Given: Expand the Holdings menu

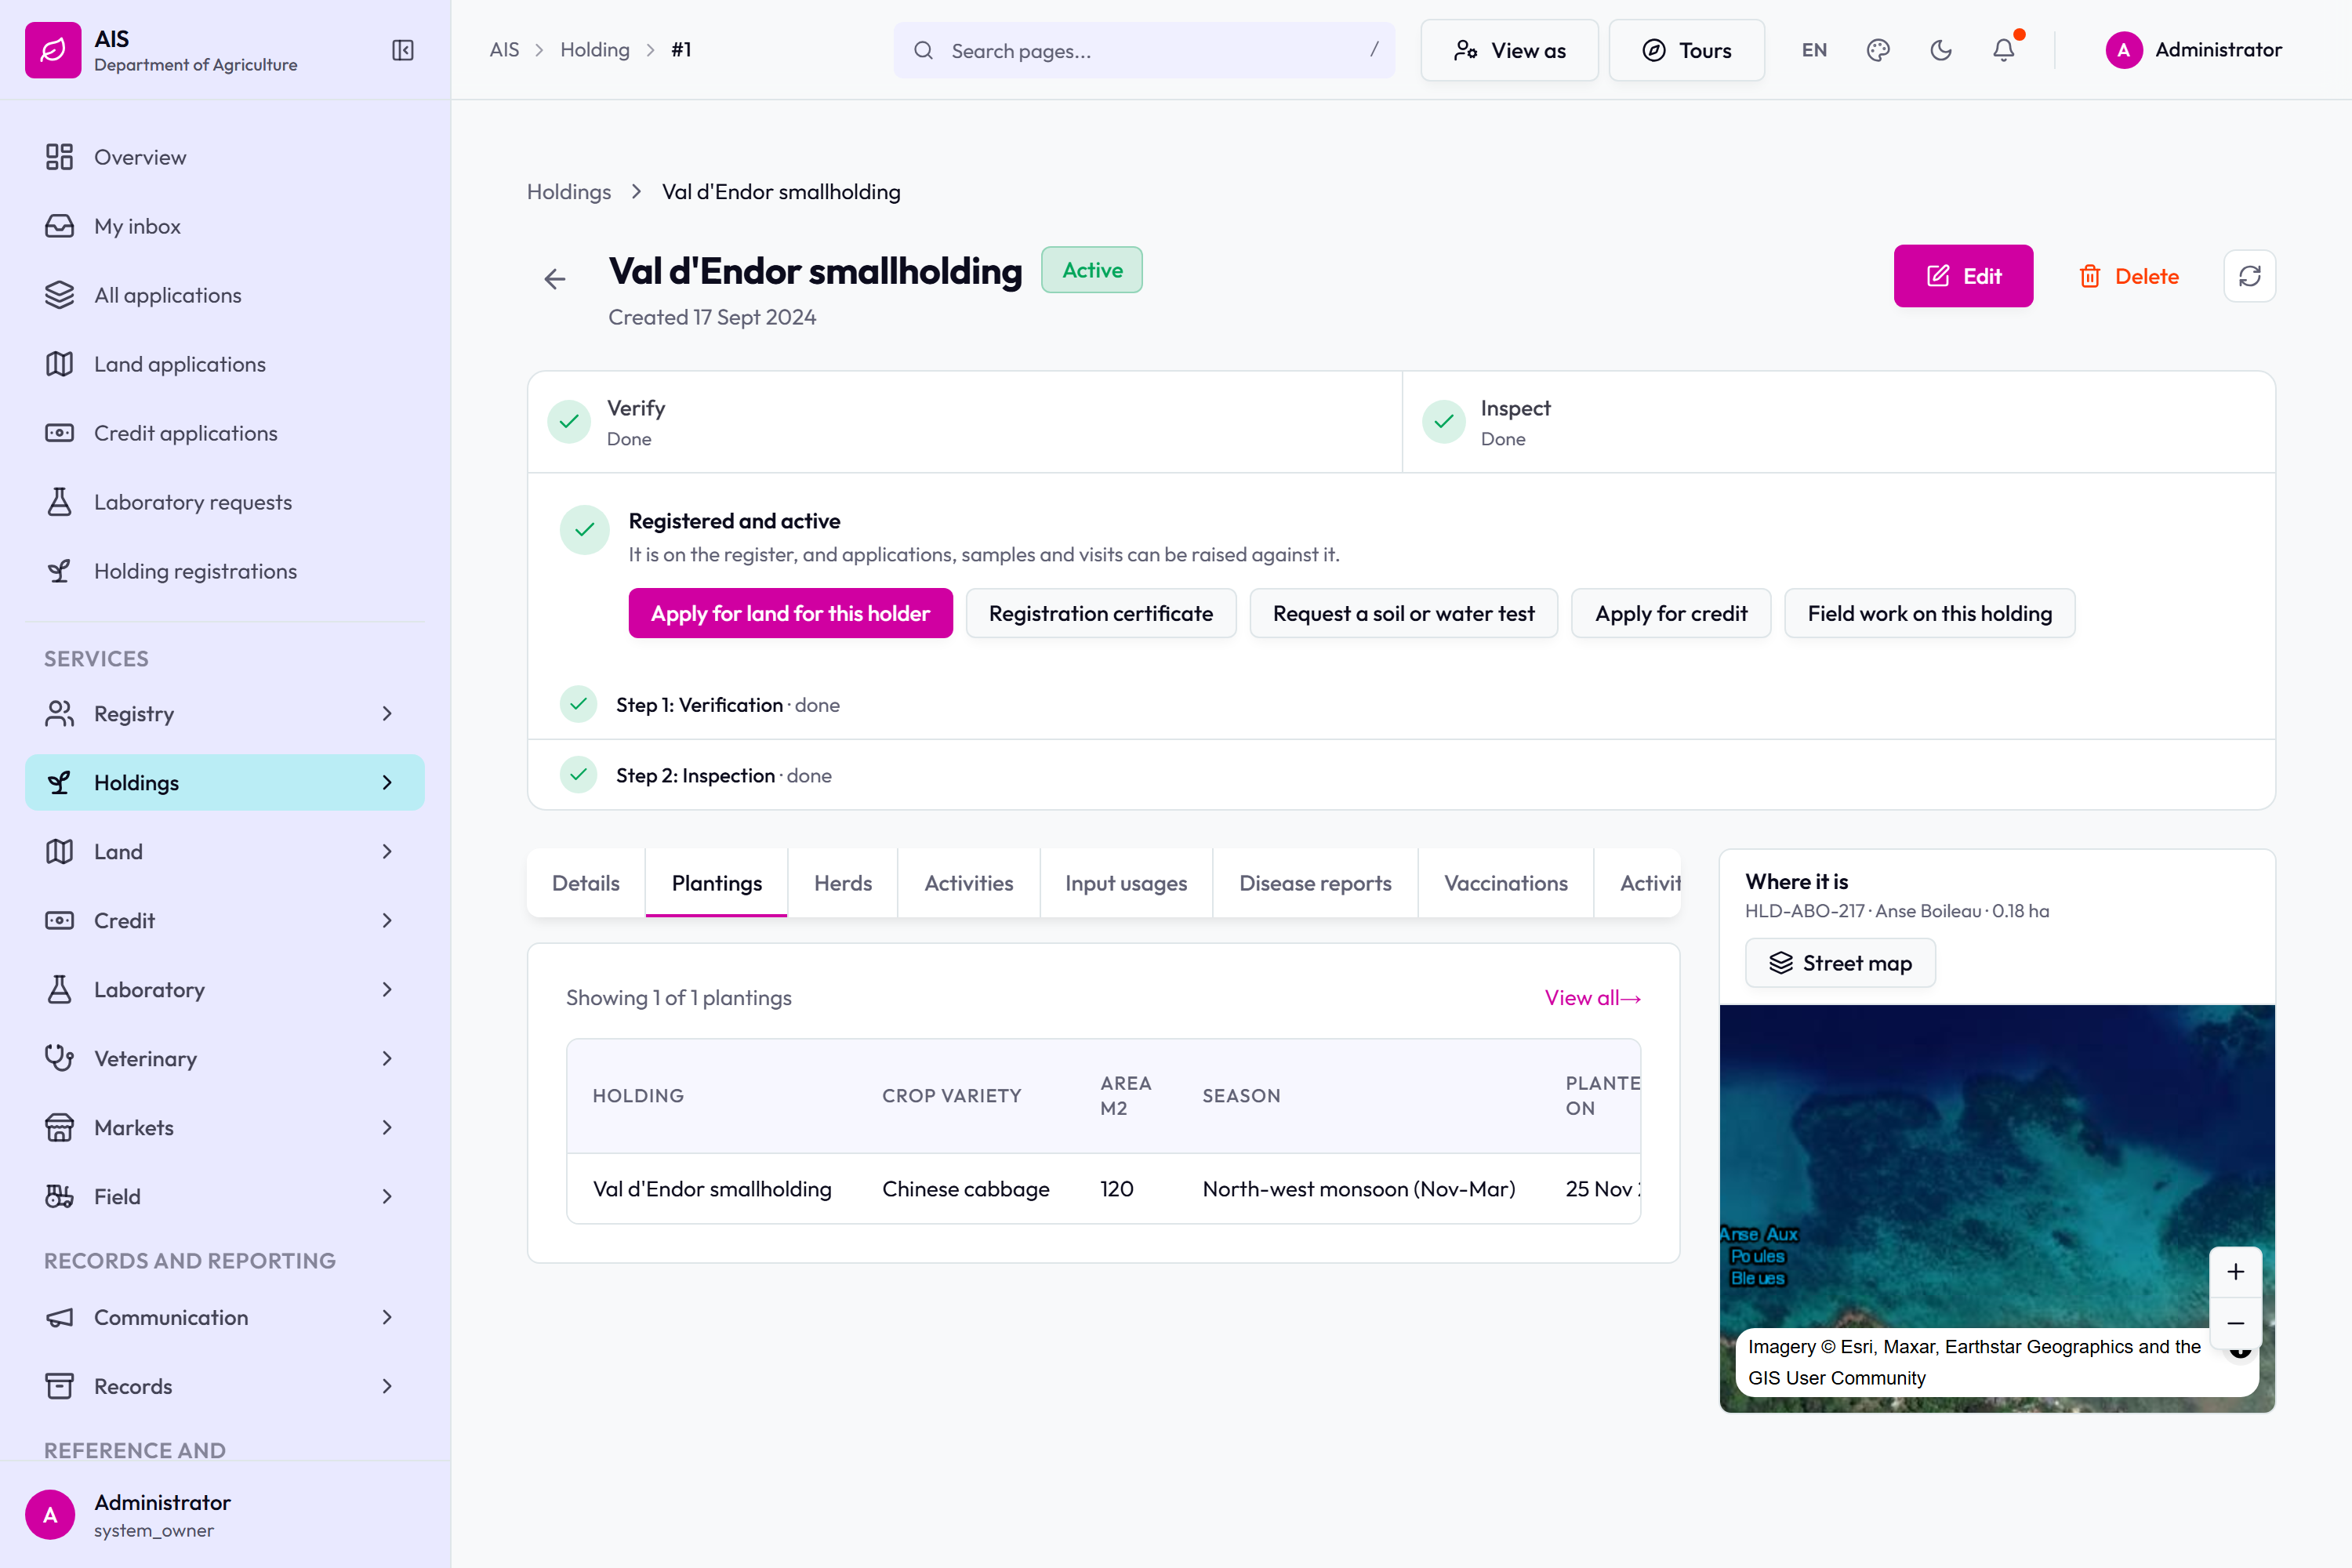Looking at the screenshot, I should pos(225,783).
